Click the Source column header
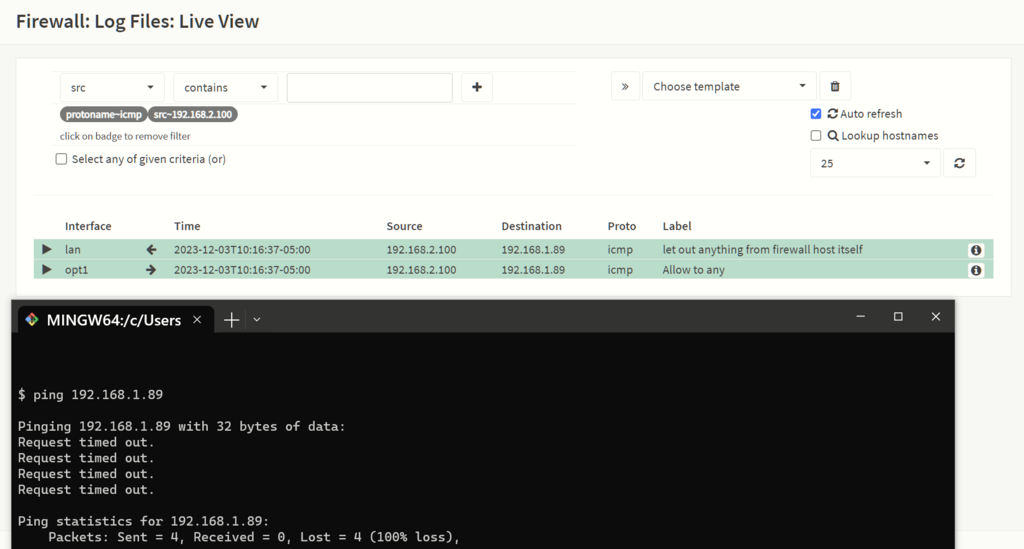Viewport: 1024px width, 549px height. pyautogui.click(x=404, y=226)
